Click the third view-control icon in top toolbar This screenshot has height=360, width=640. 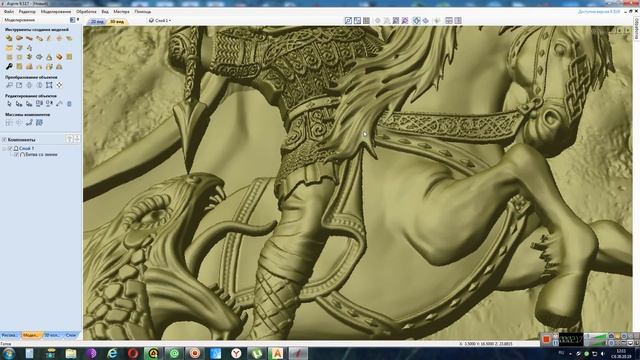(x=366, y=20)
